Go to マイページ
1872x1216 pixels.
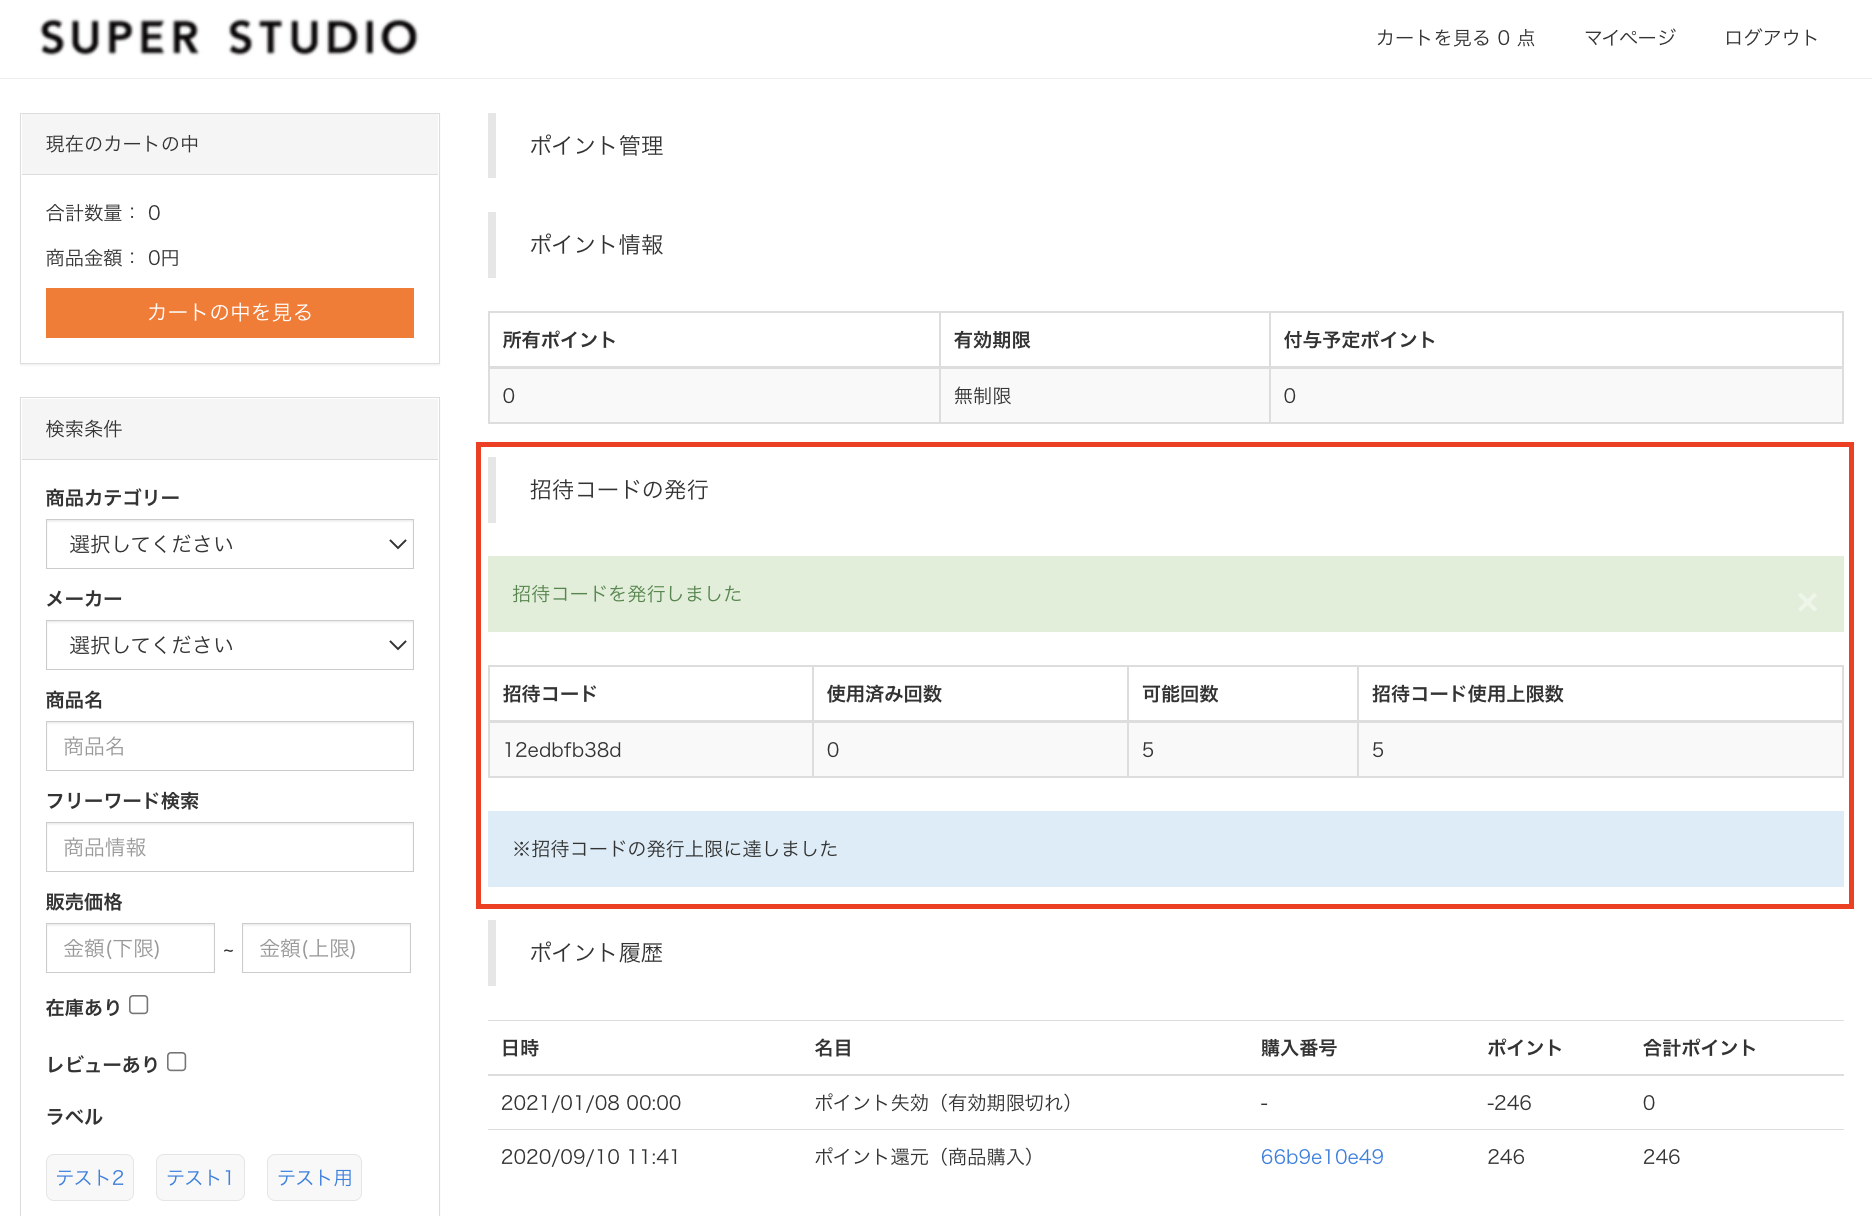tap(1630, 38)
